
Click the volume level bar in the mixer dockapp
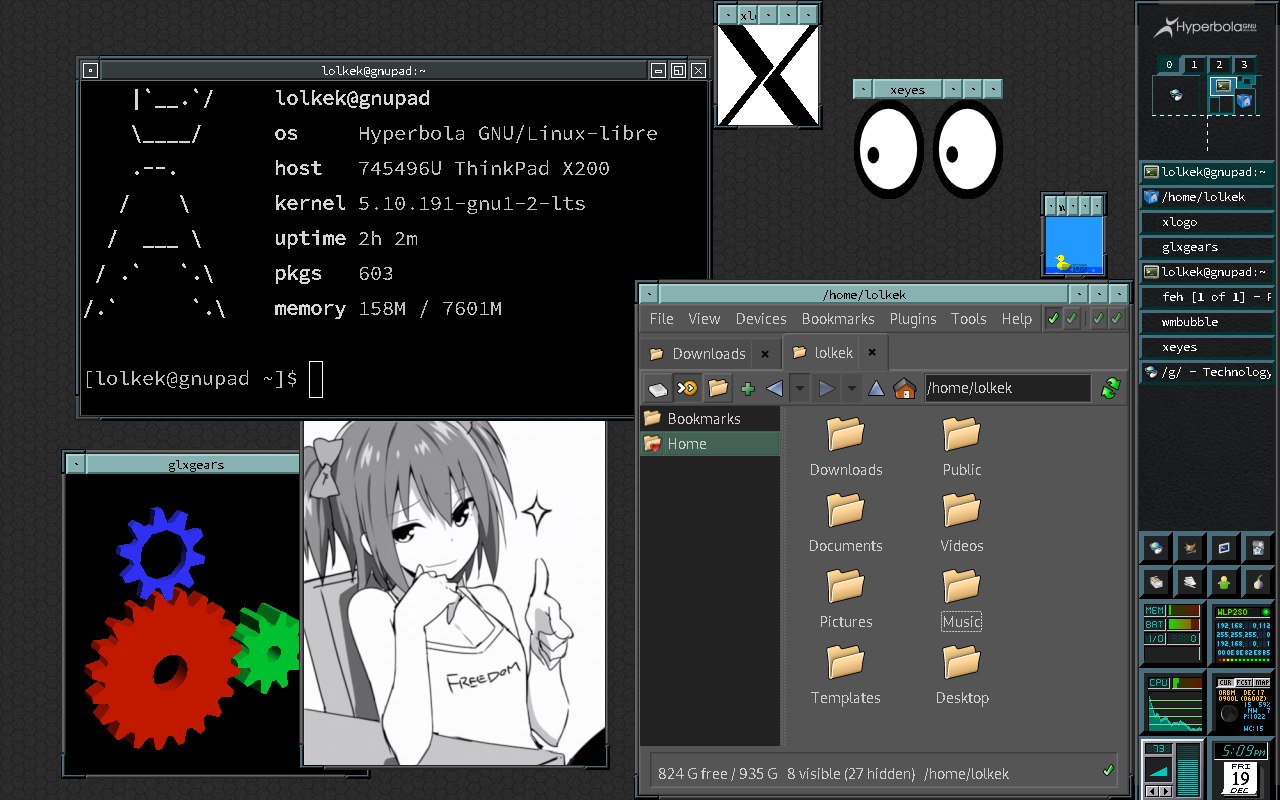(x=1188, y=770)
